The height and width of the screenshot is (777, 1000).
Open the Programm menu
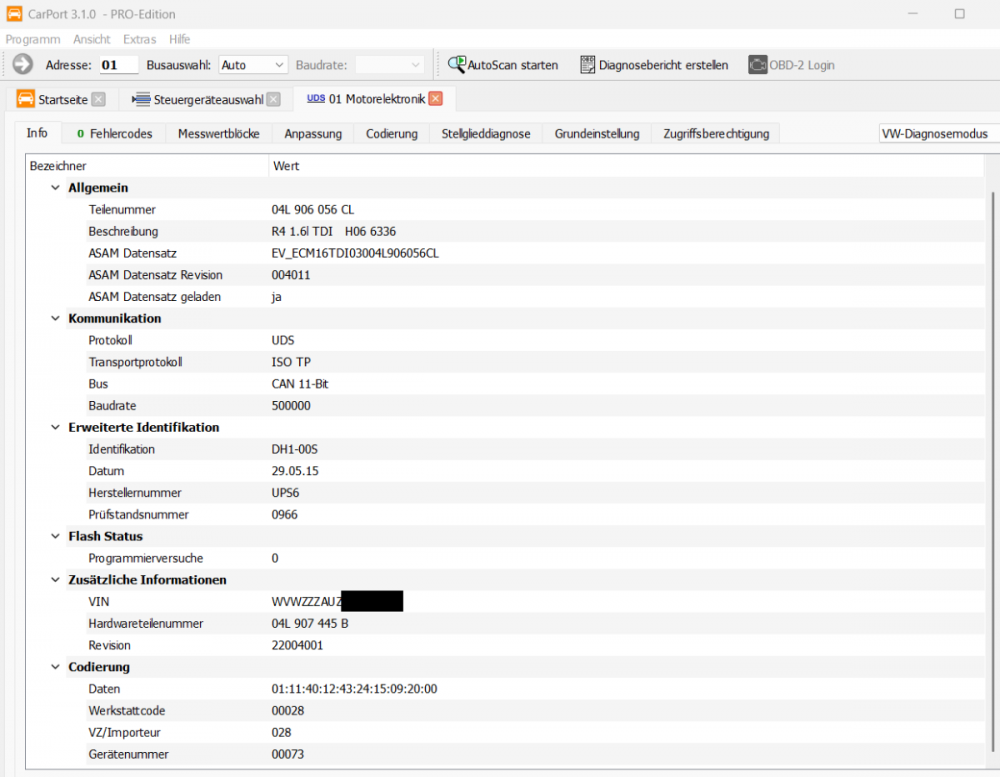click(33, 39)
